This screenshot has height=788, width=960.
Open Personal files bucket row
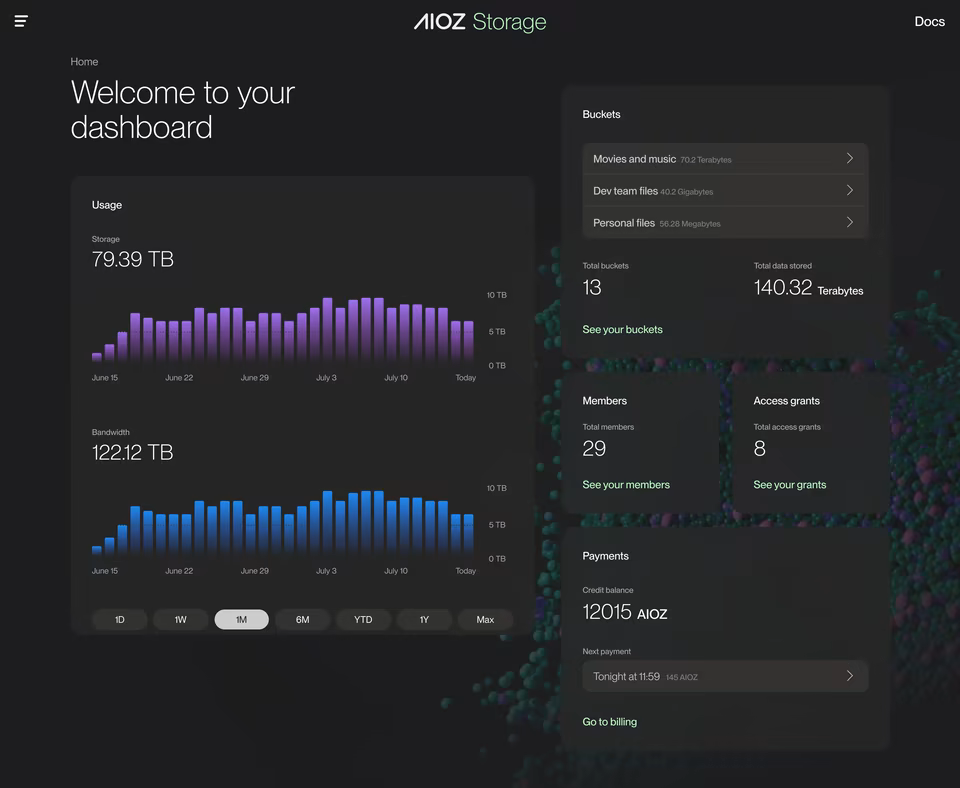[x=725, y=222]
